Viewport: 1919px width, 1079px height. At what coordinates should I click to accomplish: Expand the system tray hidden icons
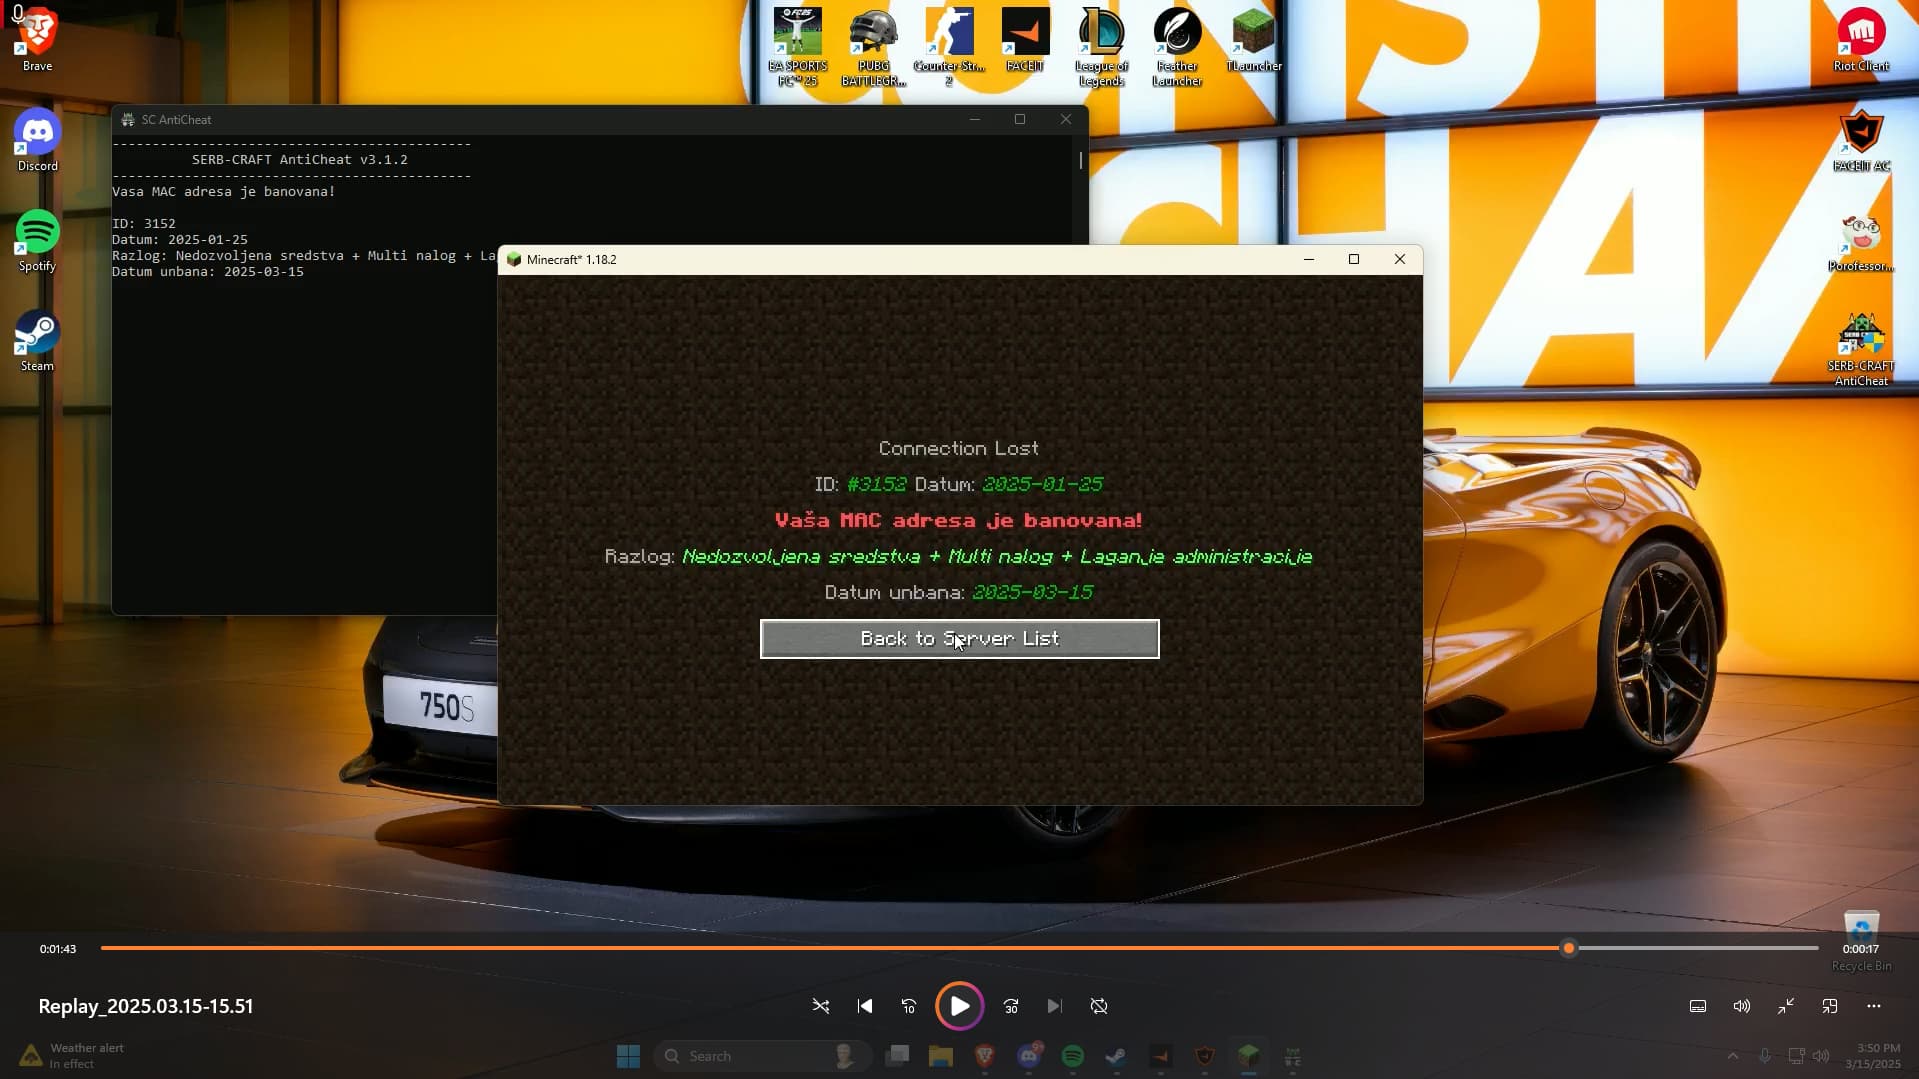coord(1733,1056)
